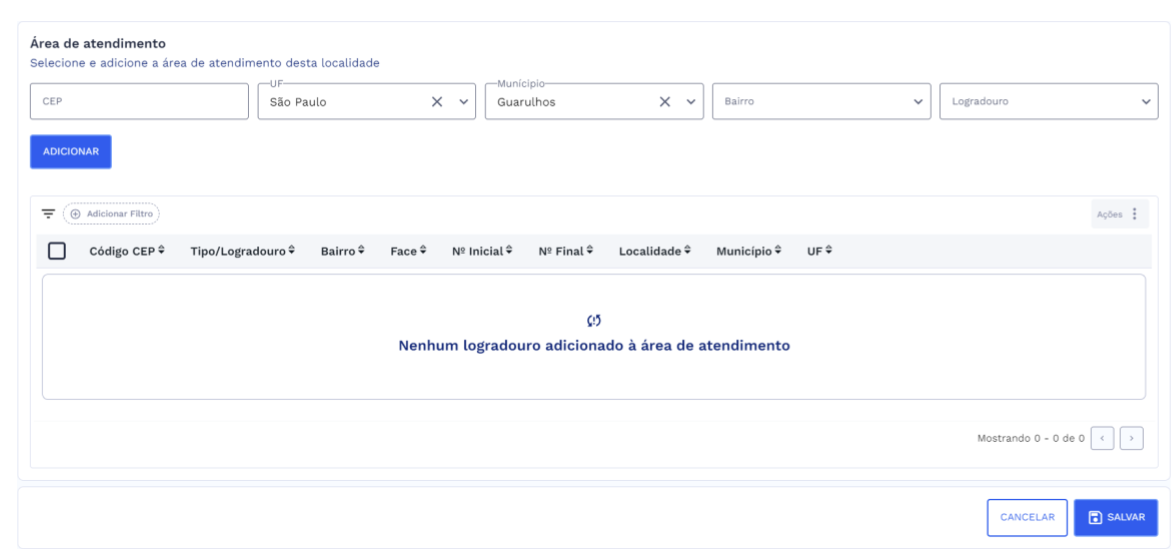
Task: Sort by Nº Inicial column
Action: pos(482,250)
